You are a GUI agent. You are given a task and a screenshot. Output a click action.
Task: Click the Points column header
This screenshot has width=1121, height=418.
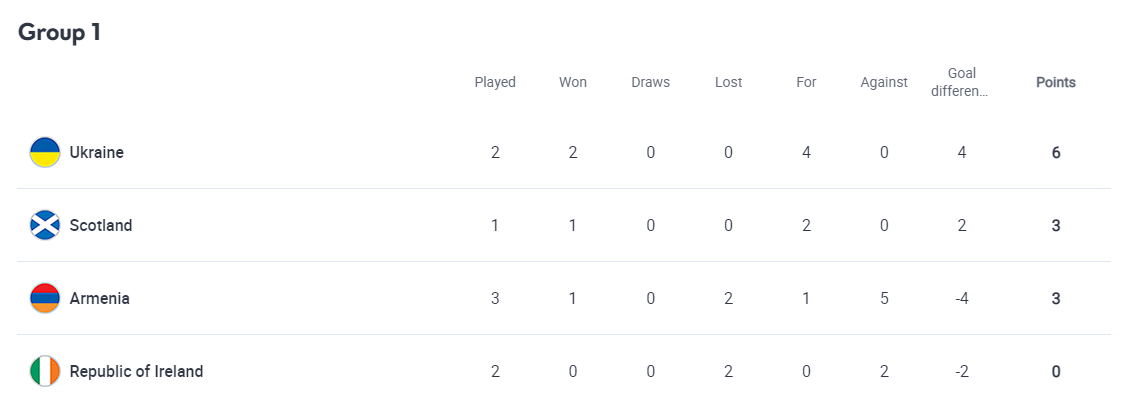pyautogui.click(x=1055, y=82)
